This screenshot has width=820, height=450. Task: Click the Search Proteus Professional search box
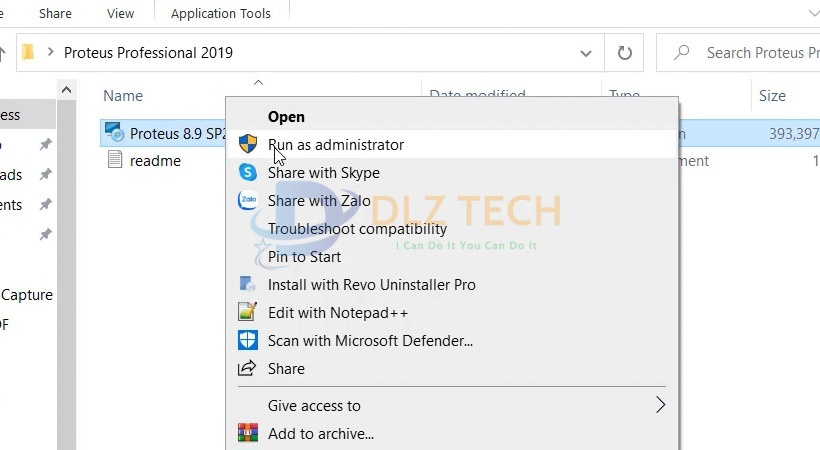coord(760,52)
